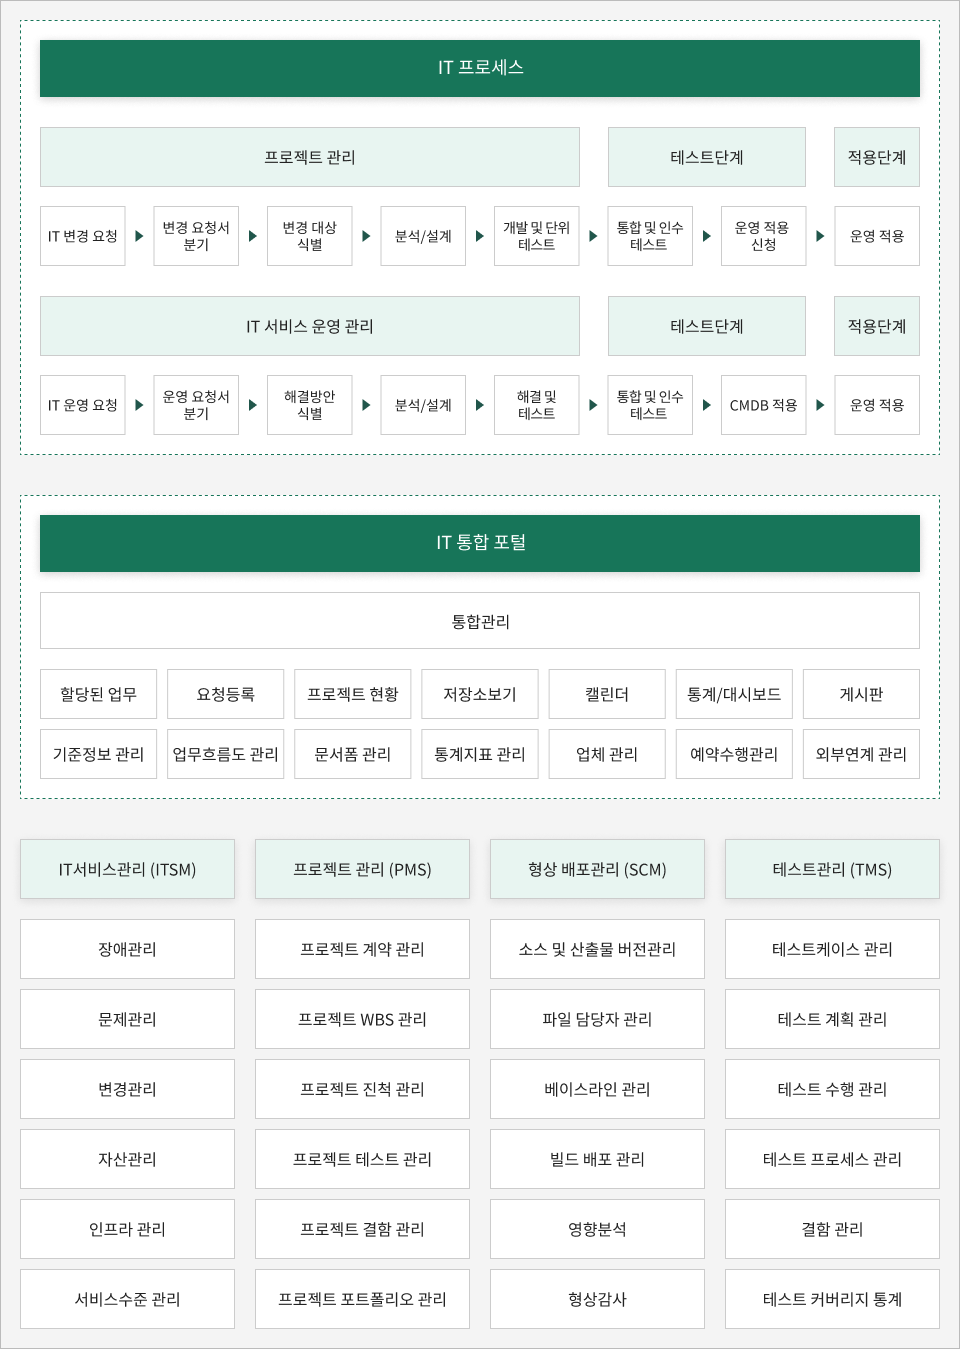Open the 테스트관리 (TMS) column header

coord(832,869)
